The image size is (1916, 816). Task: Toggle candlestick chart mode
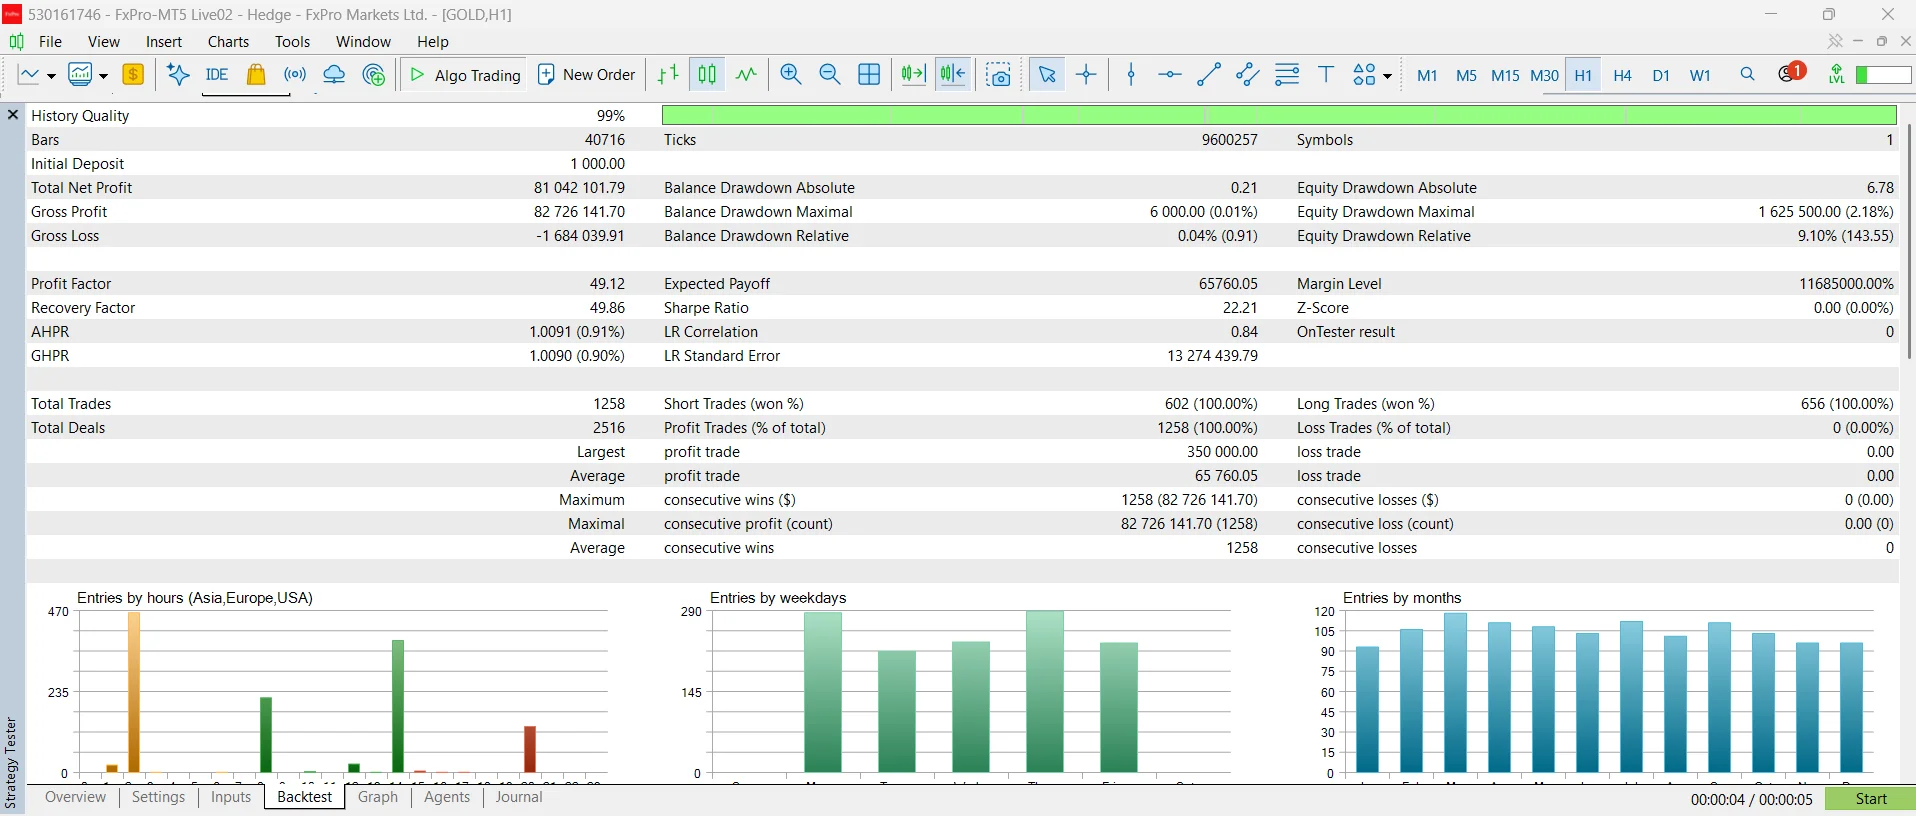[707, 75]
